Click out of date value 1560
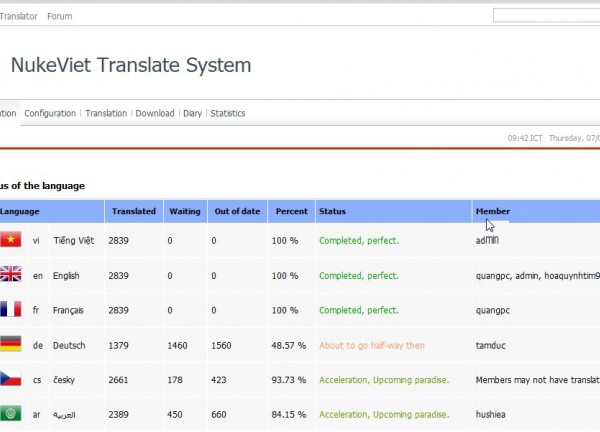Screen dimensions: 600x432 tap(221, 346)
